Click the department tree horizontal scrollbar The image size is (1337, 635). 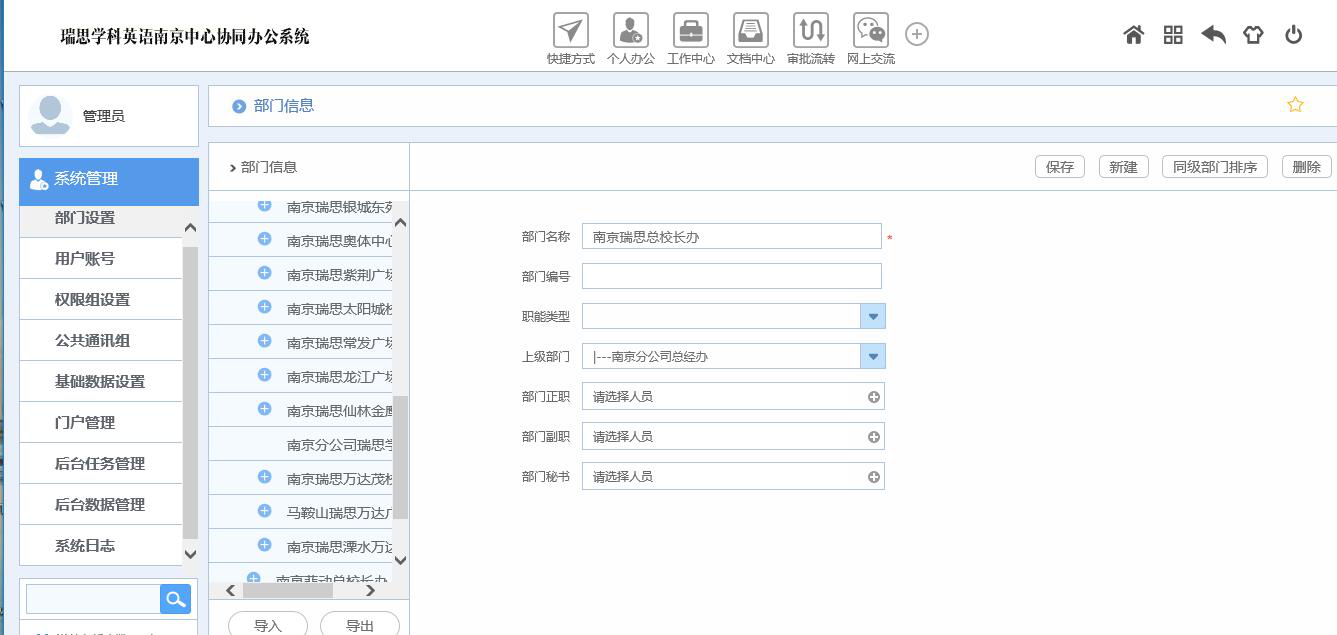(288, 590)
